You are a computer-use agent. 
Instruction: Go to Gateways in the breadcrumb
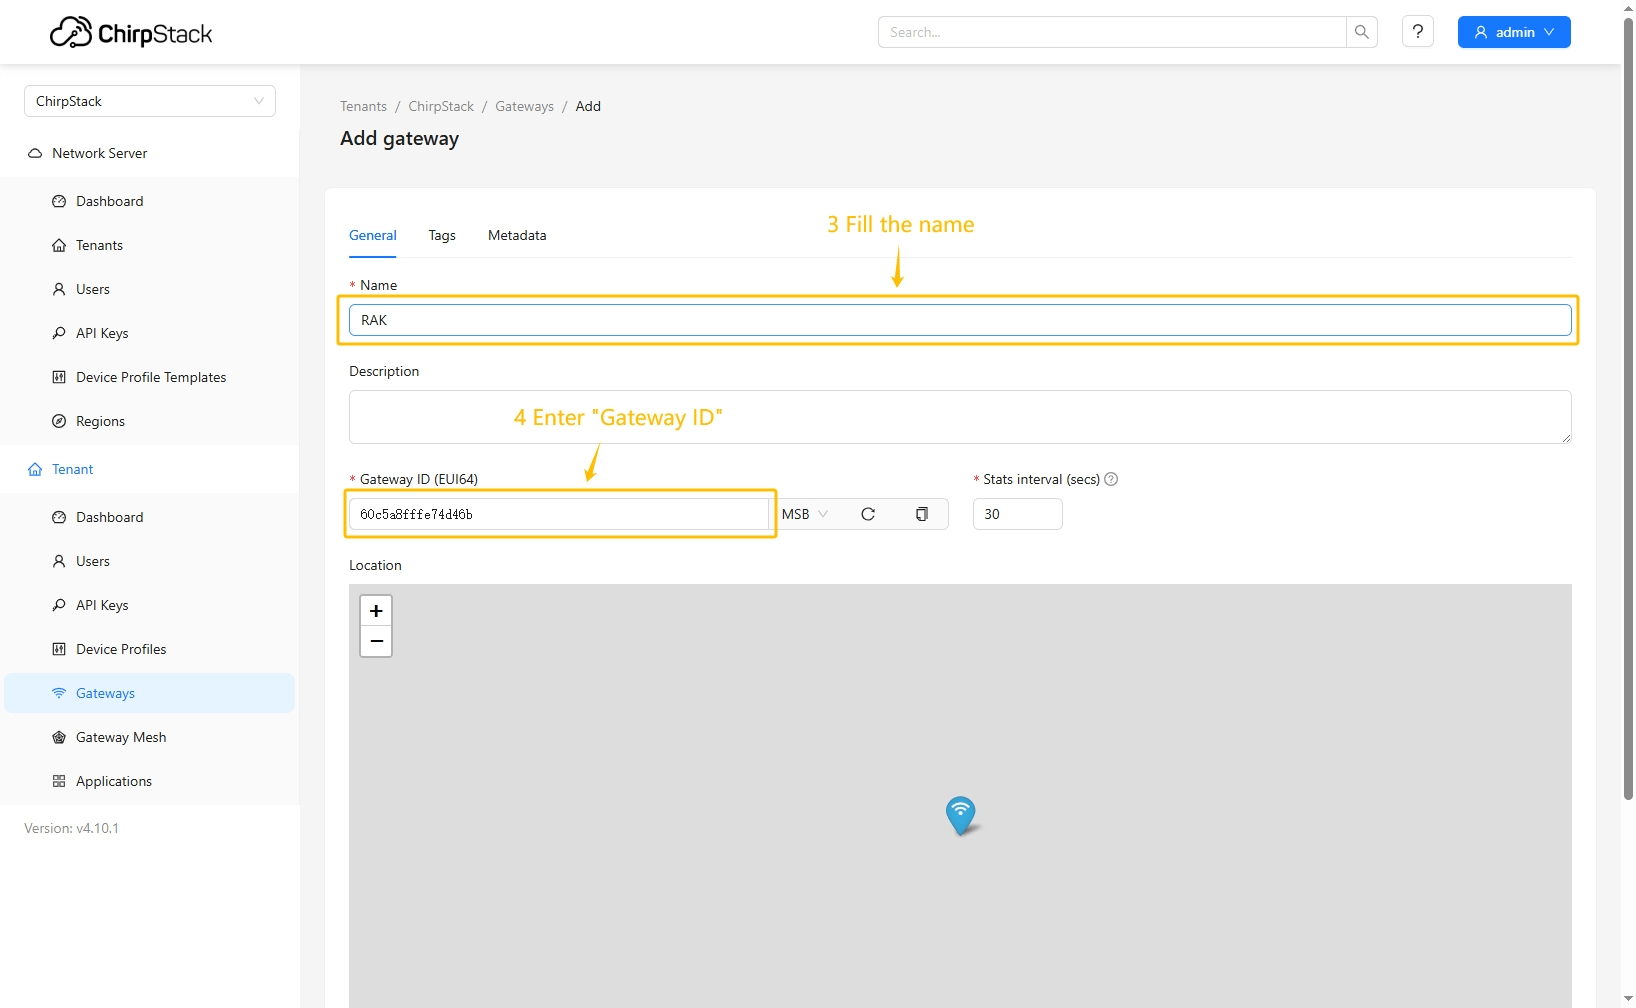click(524, 106)
